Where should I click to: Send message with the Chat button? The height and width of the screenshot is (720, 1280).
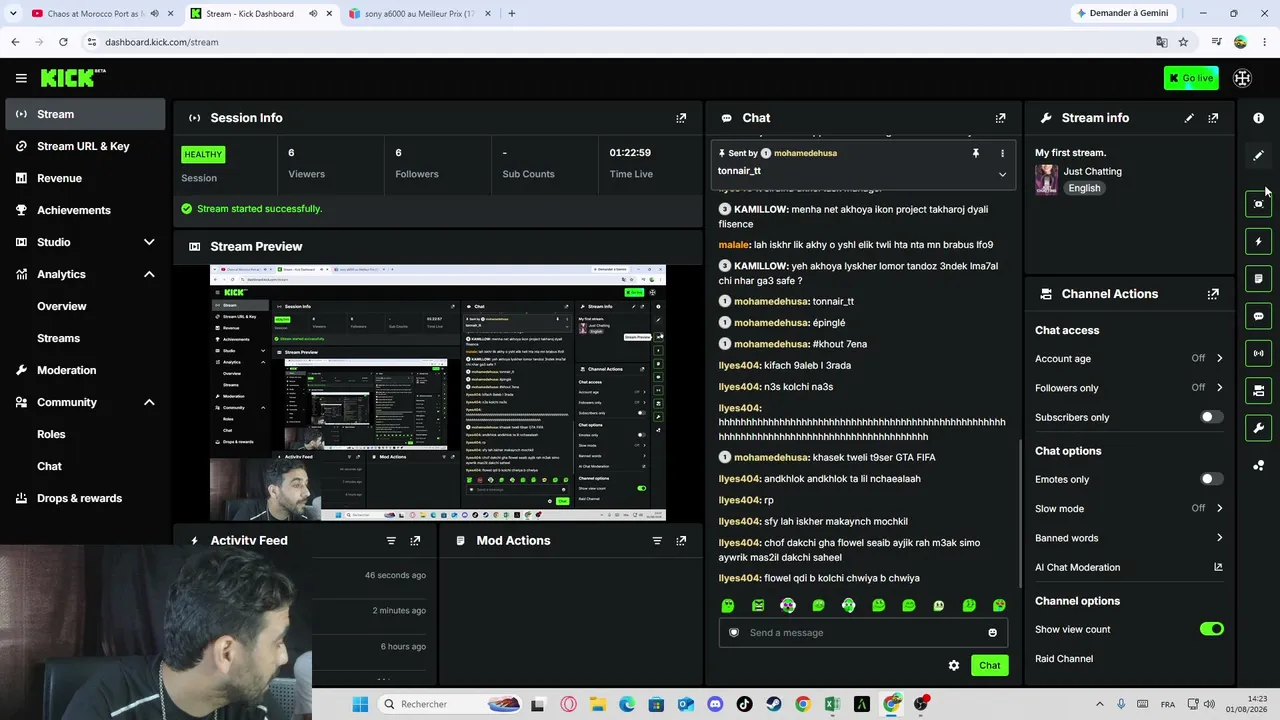coord(989,665)
